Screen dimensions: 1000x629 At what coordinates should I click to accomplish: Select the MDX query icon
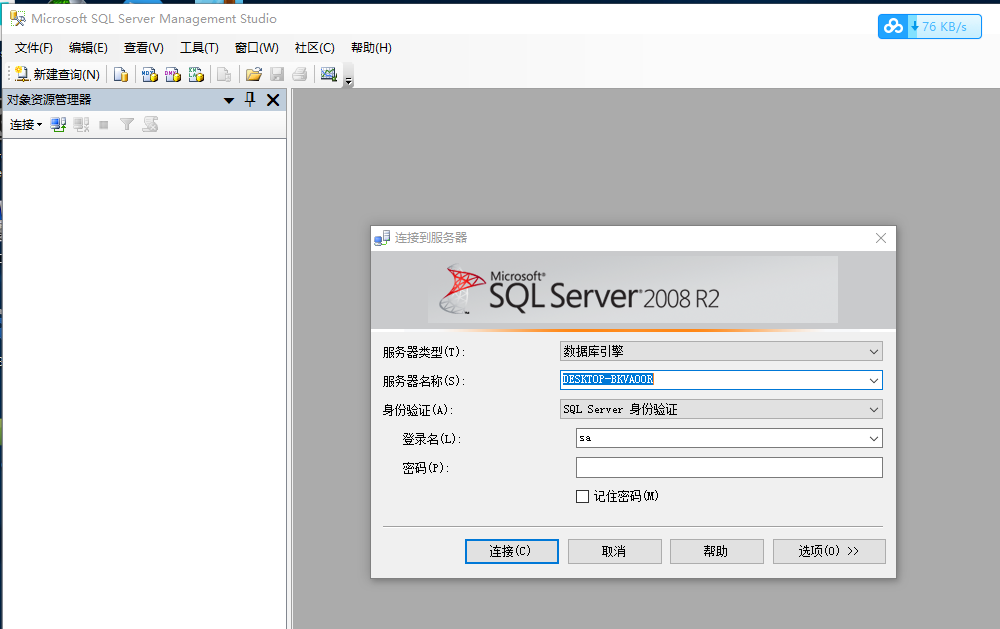tap(149, 74)
